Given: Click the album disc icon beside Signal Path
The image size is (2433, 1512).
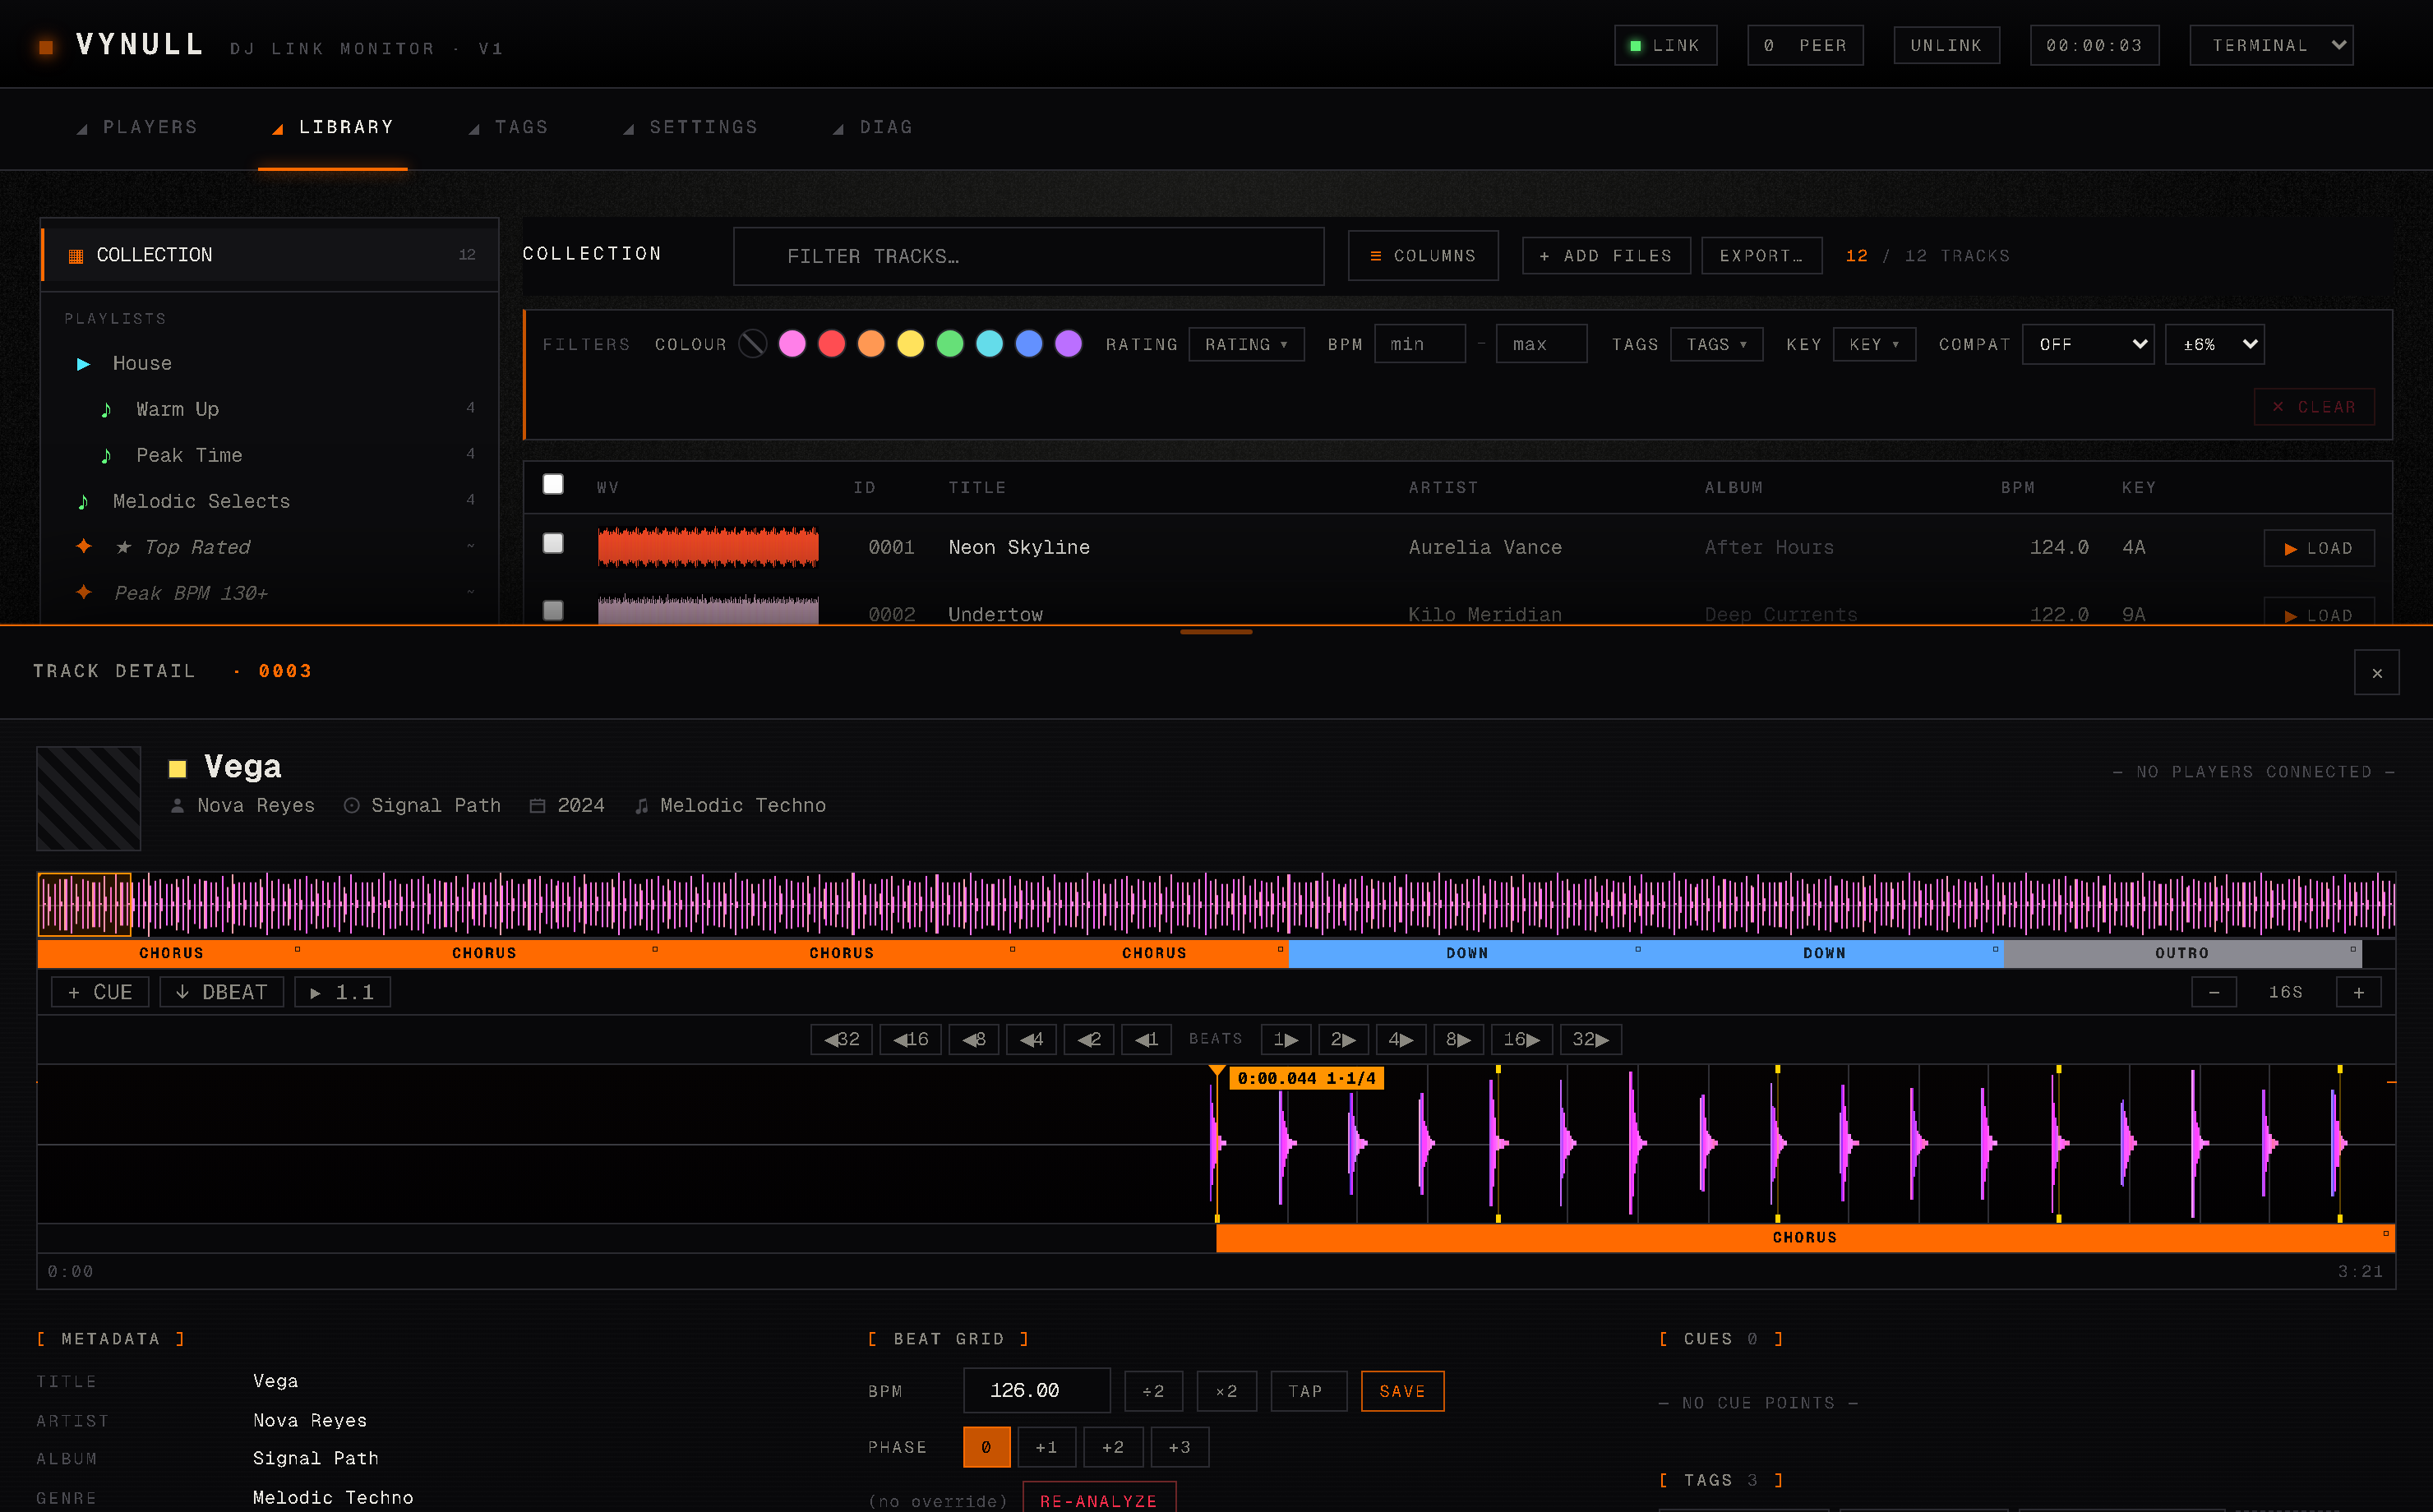Looking at the screenshot, I should (351, 806).
